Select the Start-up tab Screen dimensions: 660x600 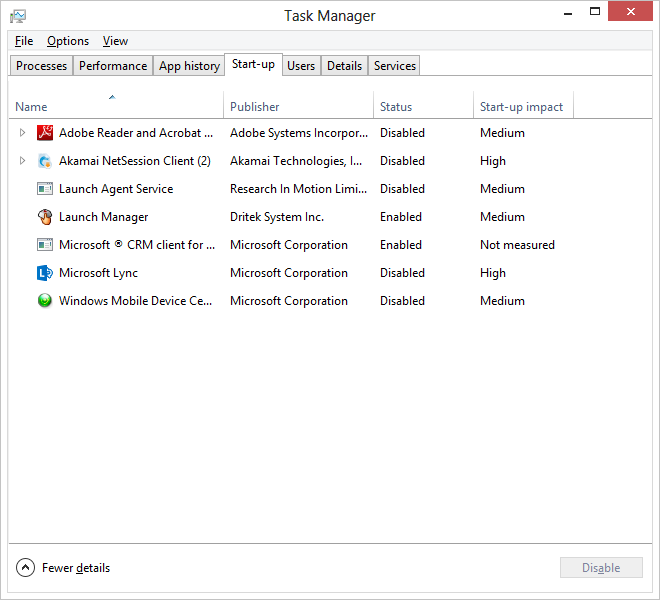click(x=253, y=64)
